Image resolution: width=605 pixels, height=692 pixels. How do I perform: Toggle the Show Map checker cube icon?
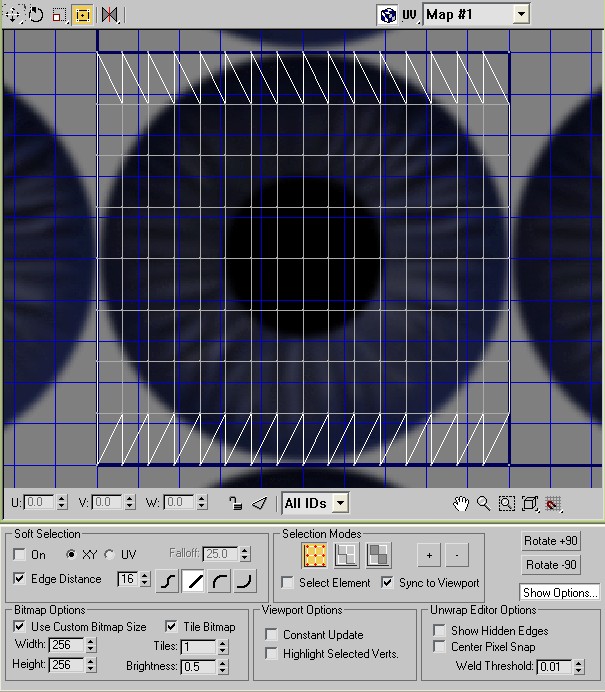point(388,15)
